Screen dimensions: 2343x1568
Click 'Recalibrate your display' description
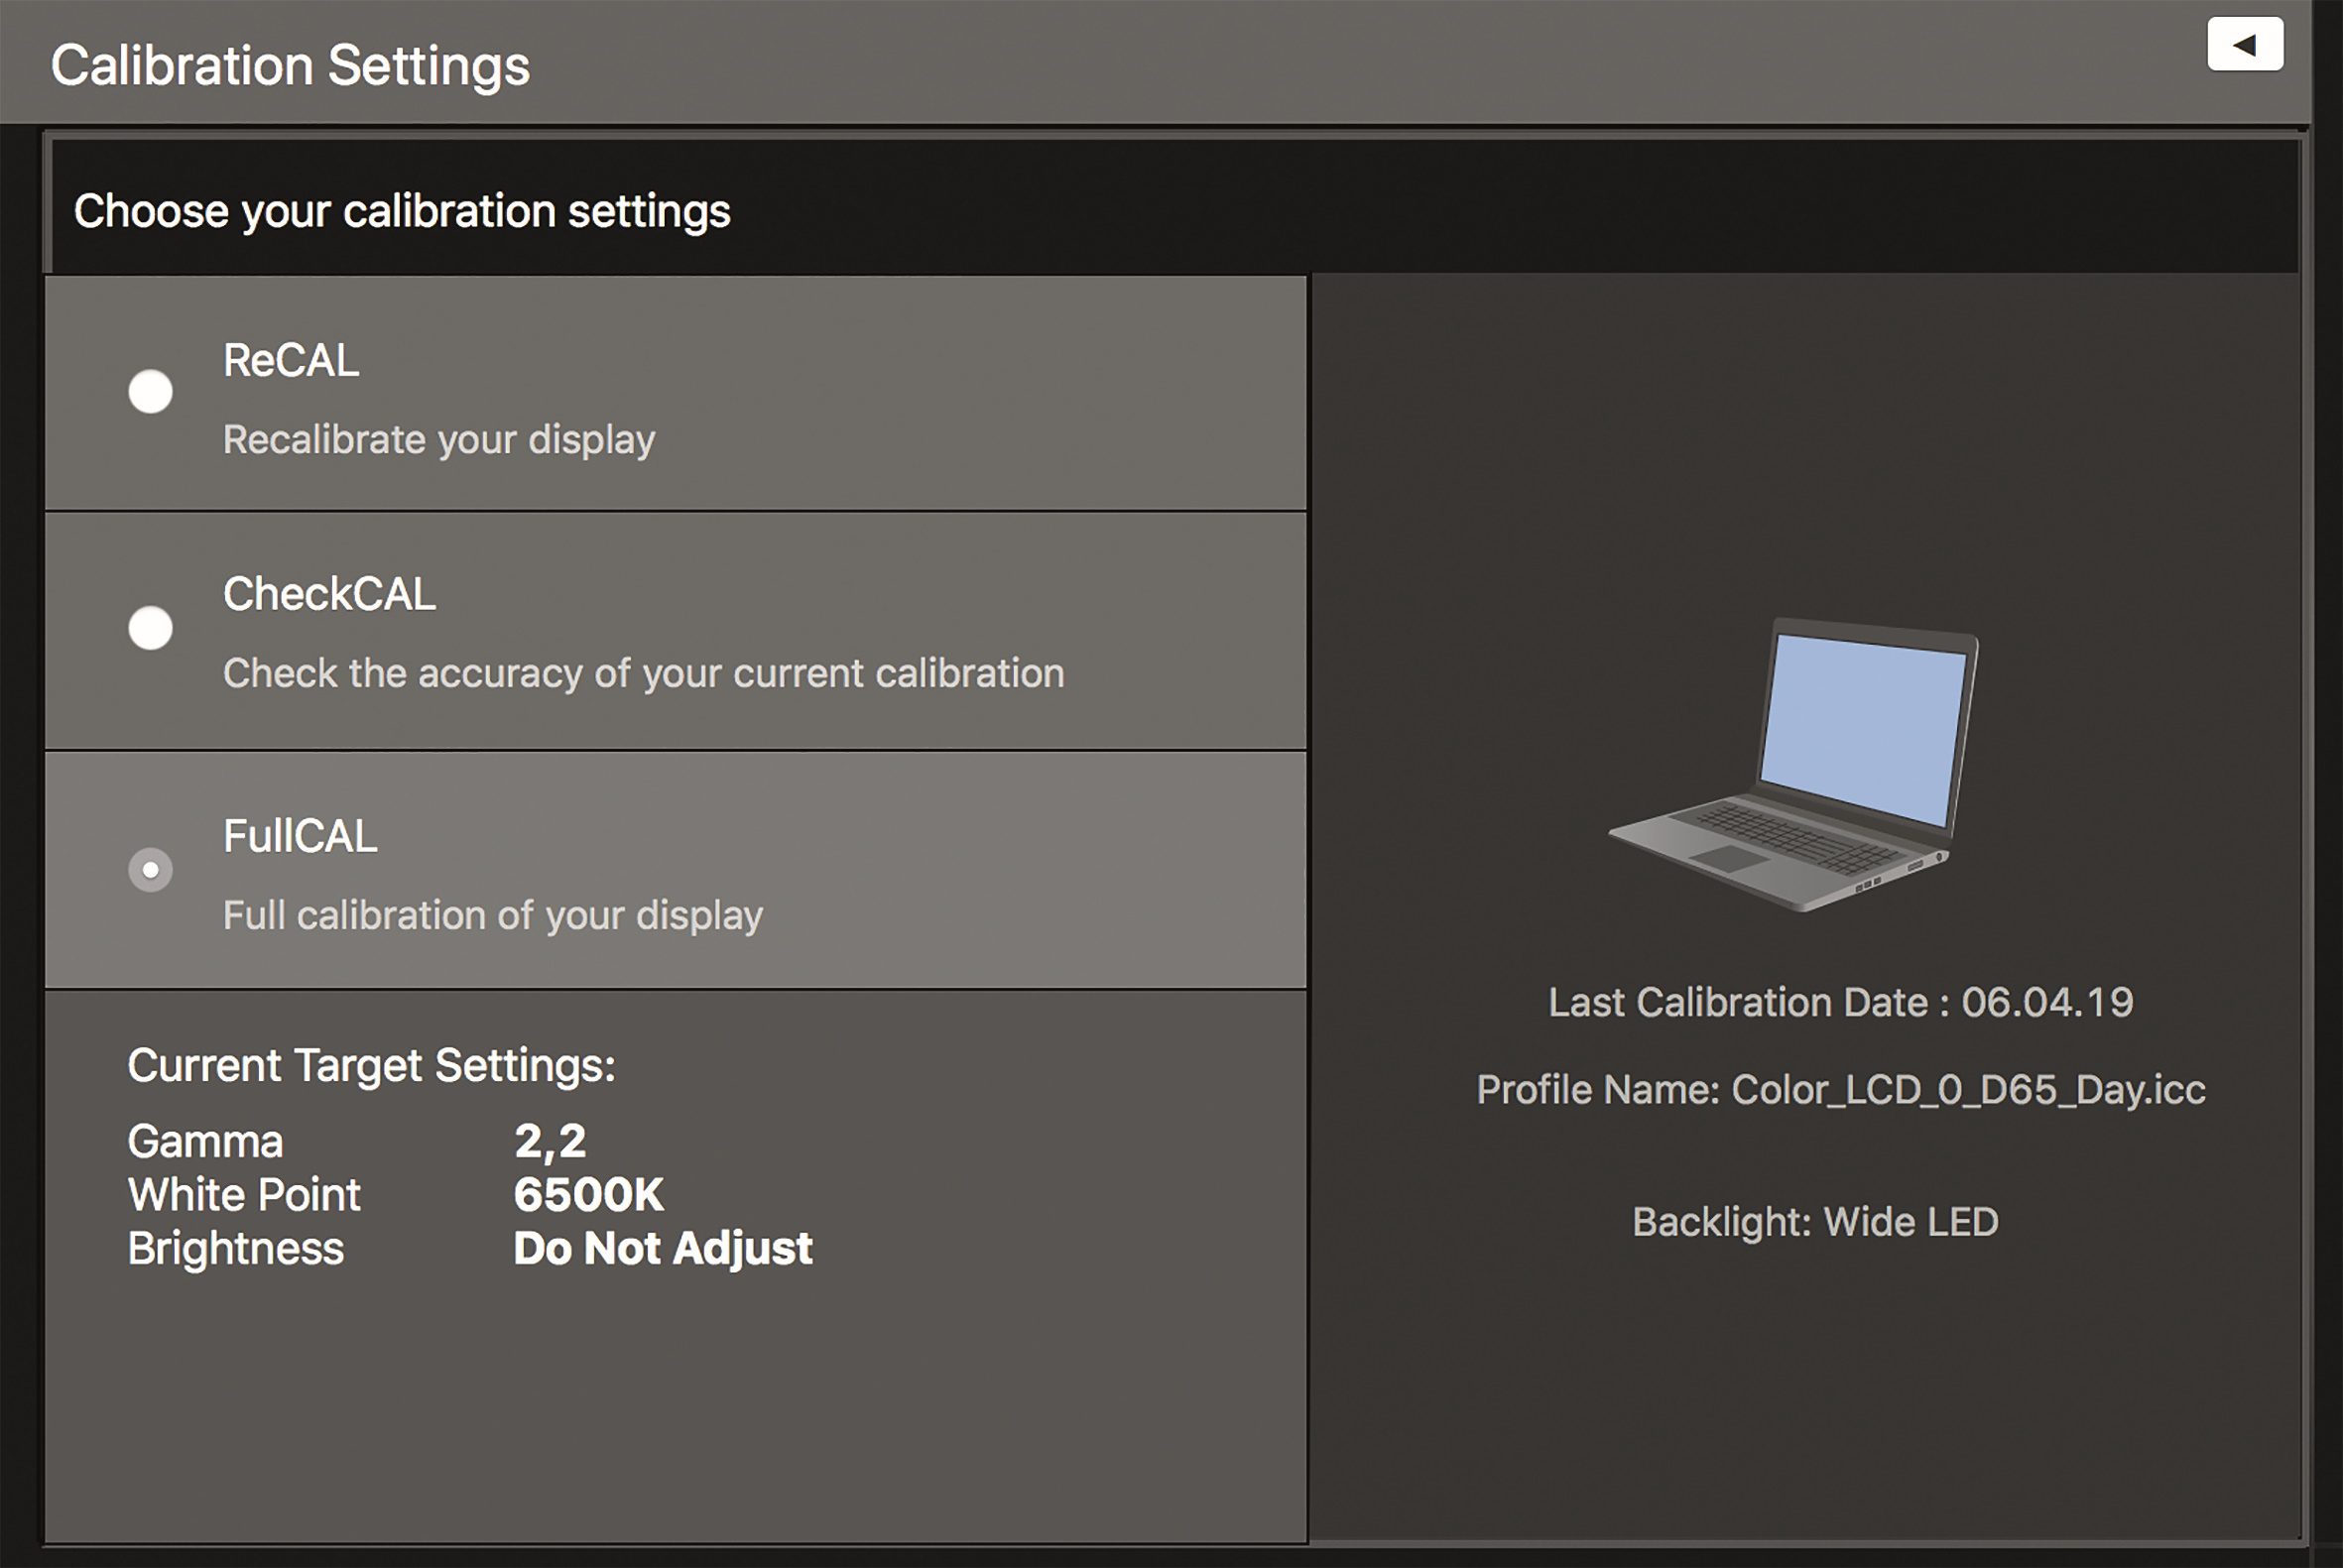pos(439,440)
